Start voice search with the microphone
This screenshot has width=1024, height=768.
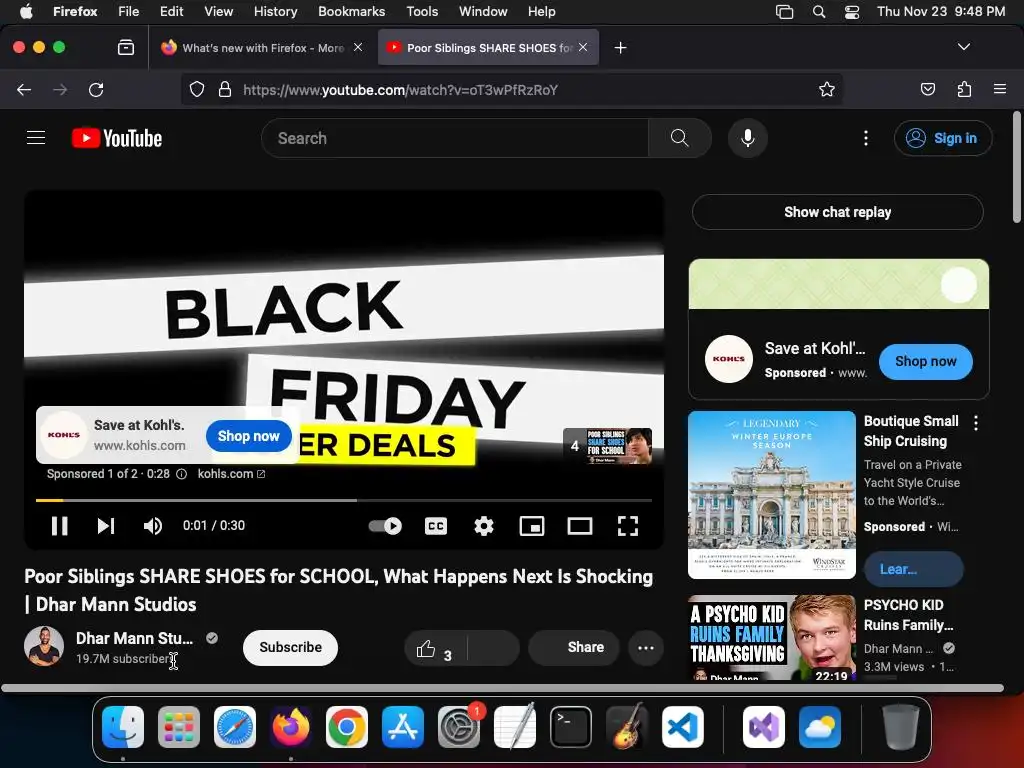click(x=748, y=138)
